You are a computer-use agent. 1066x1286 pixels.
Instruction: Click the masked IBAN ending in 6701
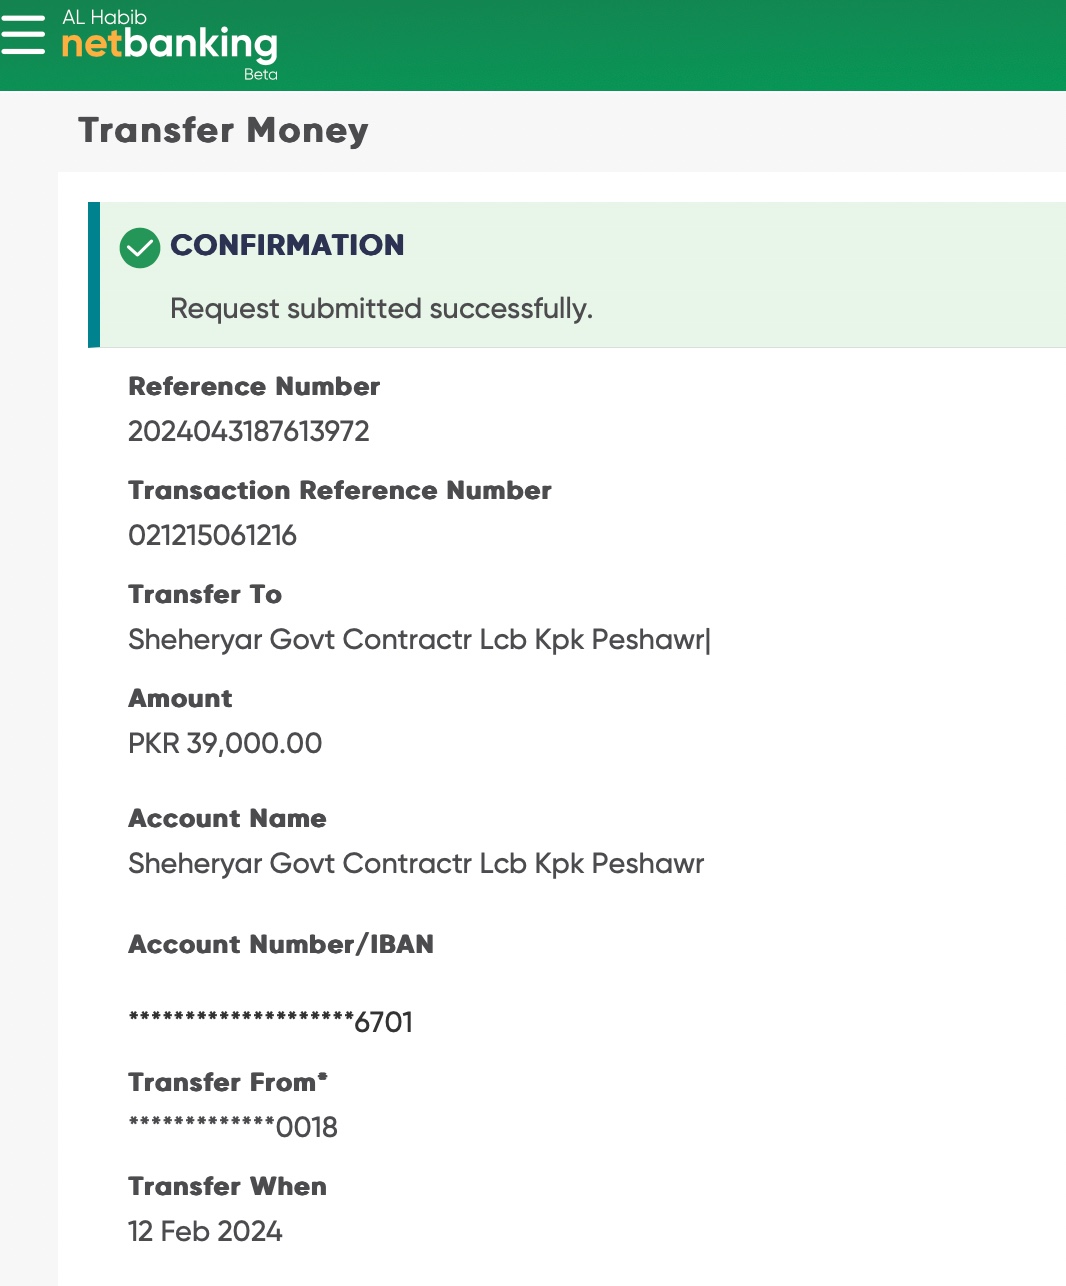(270, 1022)
